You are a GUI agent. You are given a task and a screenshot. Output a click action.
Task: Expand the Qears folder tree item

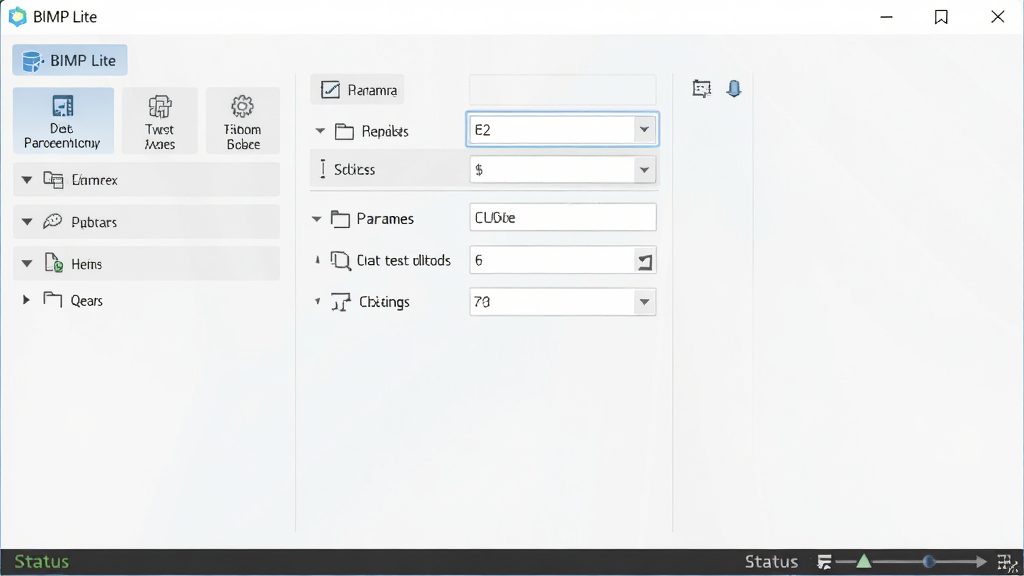(x=26, y=300)
